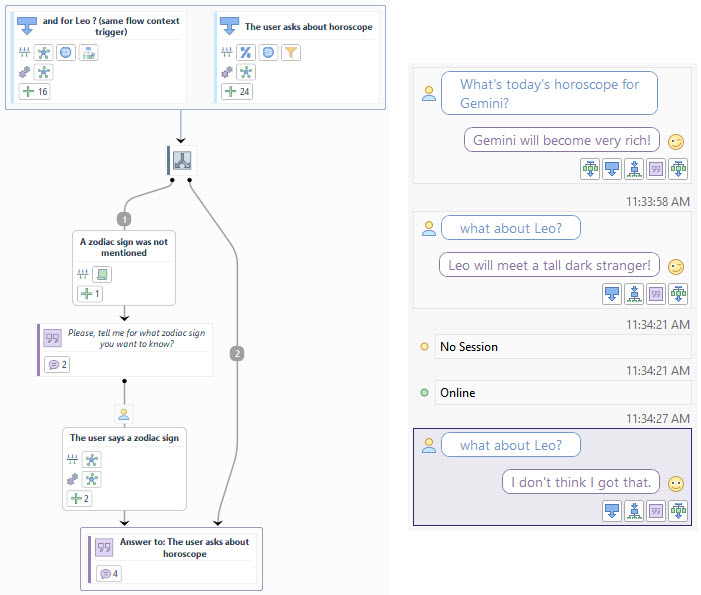Click the percent icon in 'The user asks about horoscope'
The height and width of the screenshot is (595, 701).
tap(243, 52)
